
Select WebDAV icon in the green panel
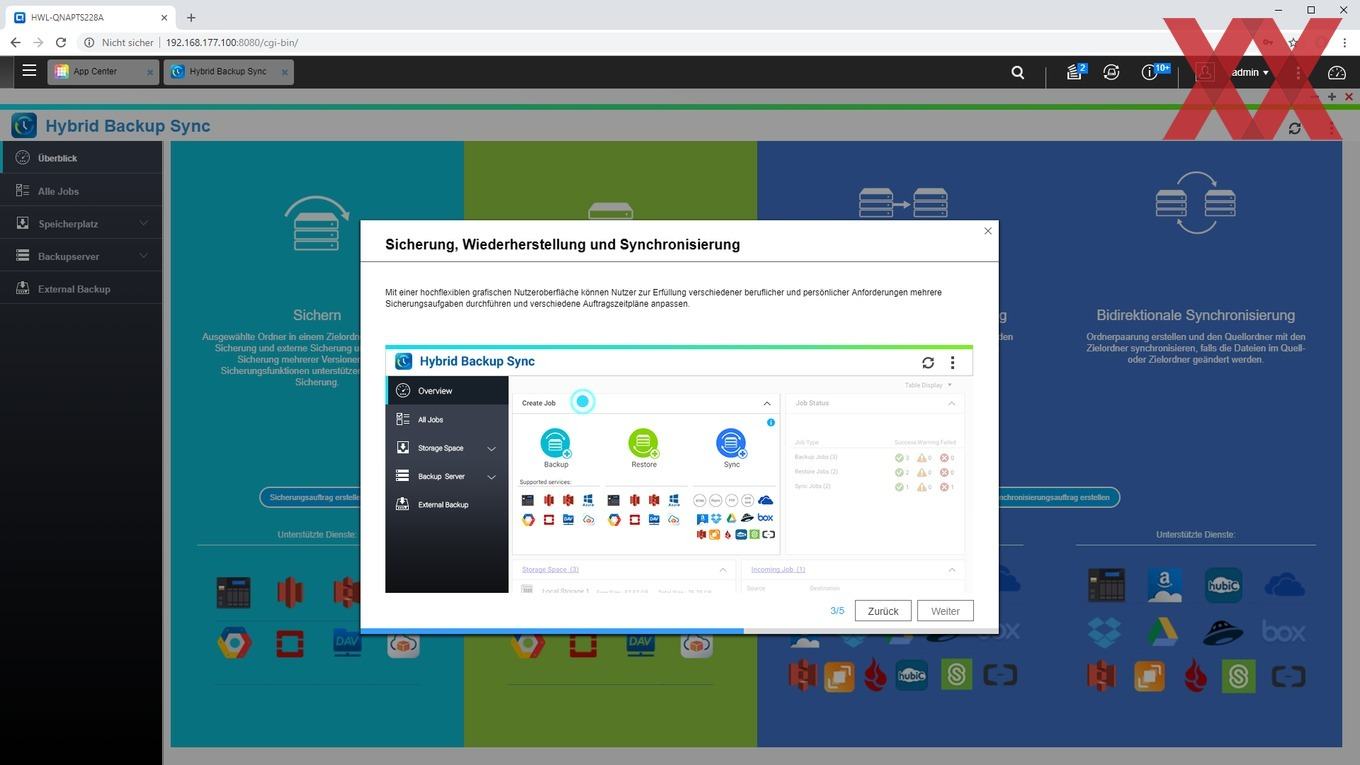pos(640,642)
